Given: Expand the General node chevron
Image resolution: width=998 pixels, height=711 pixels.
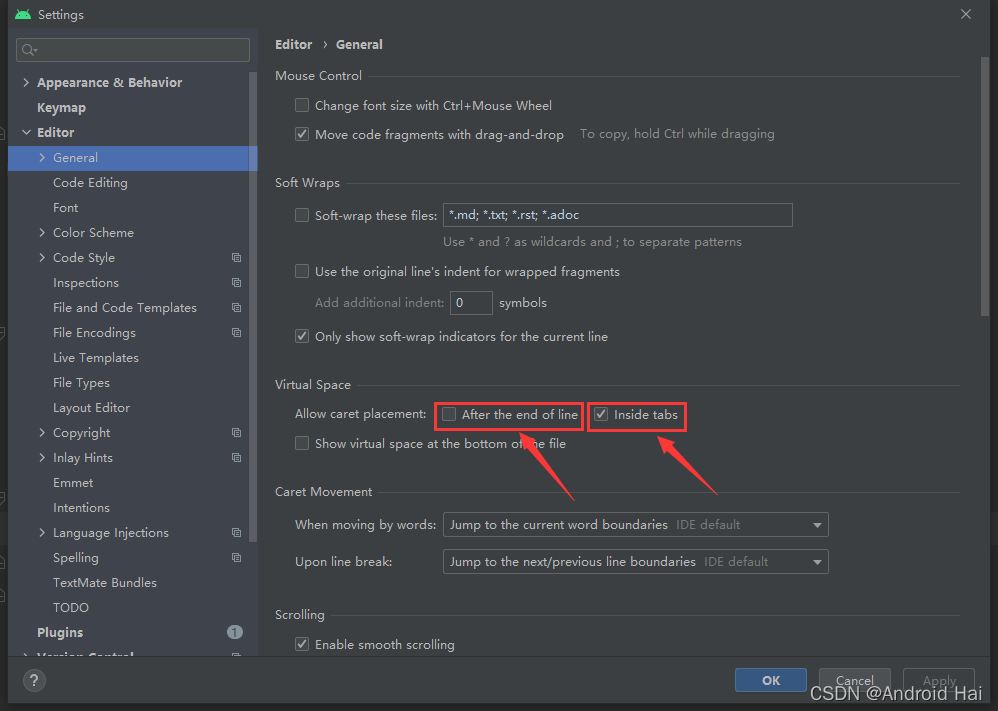Looking at the screenshot, I should [42, 157].
